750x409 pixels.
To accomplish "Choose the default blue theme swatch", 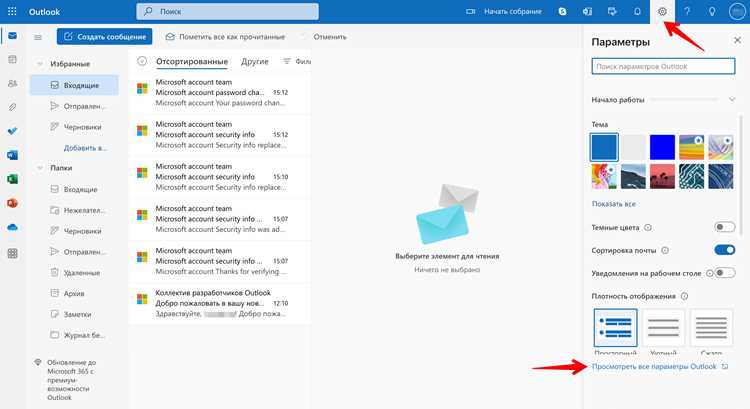I will [604, 147].
